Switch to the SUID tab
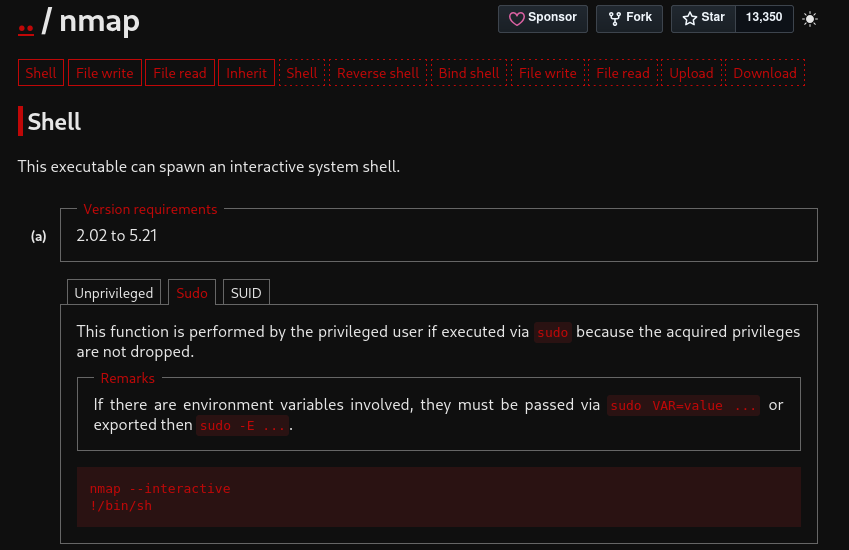The height and width of the screenshot is (550, 849). coord(246,293)
